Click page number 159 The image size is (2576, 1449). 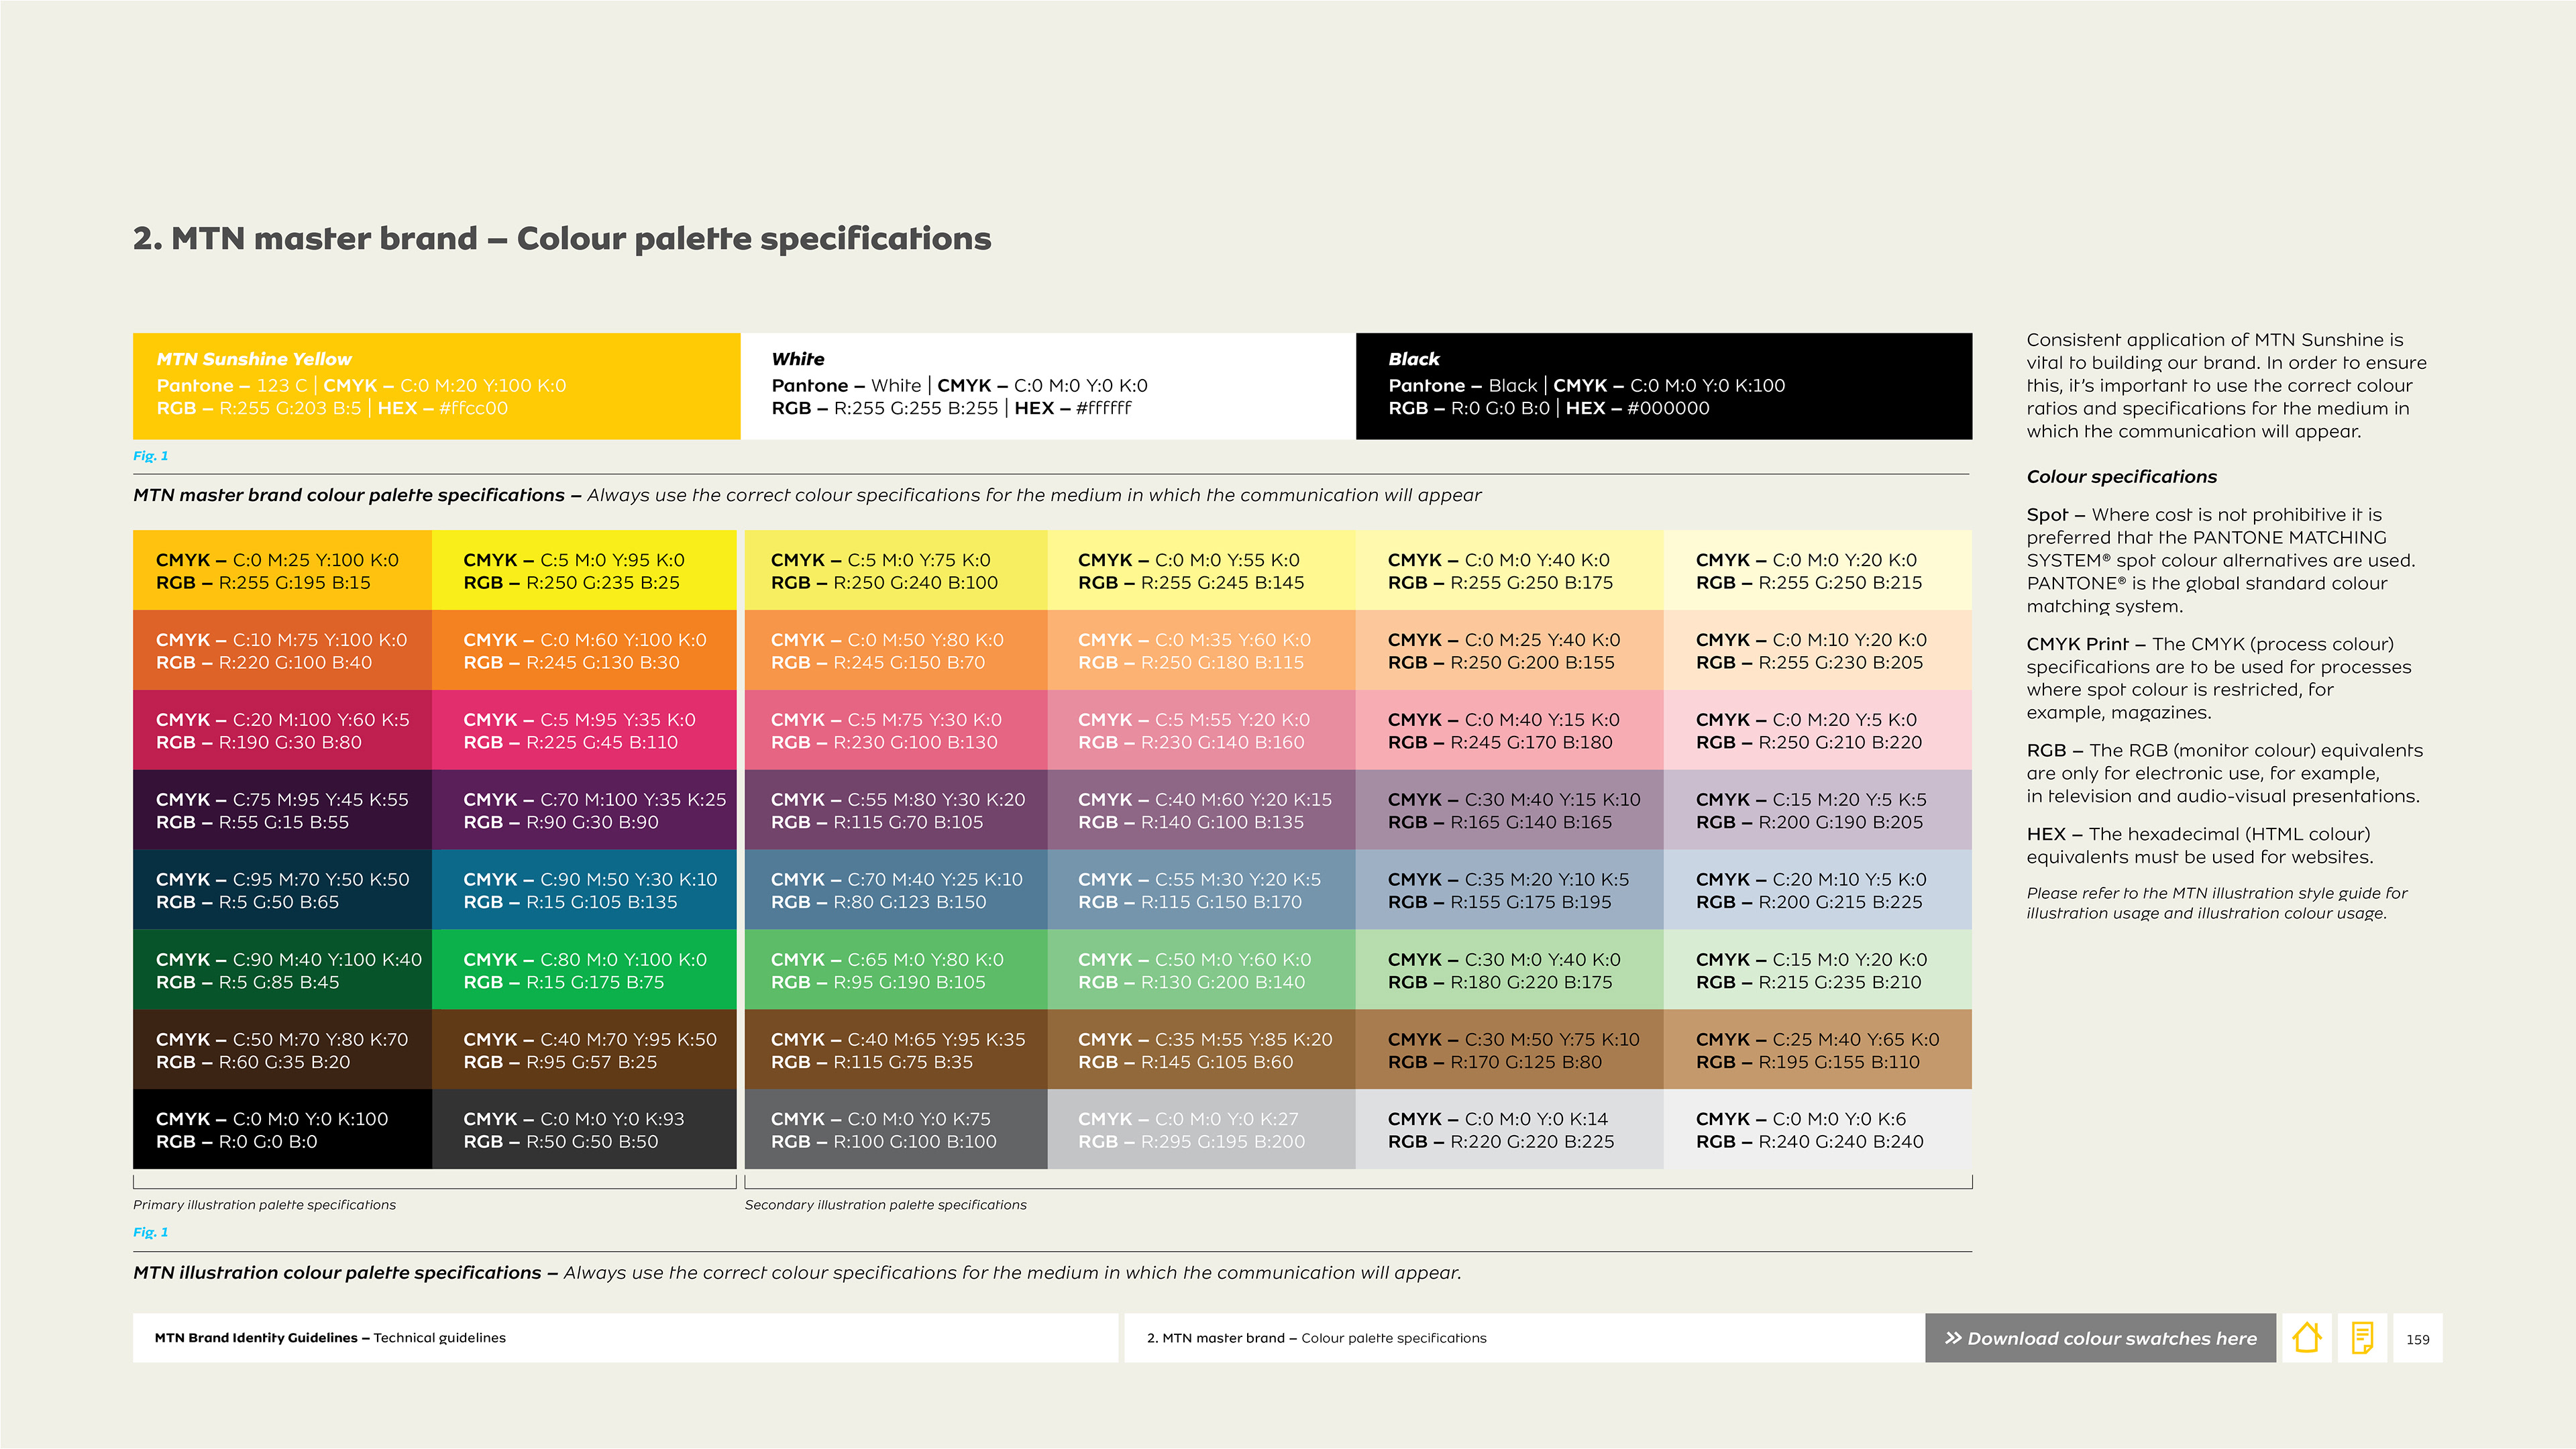point(2417,1339)
